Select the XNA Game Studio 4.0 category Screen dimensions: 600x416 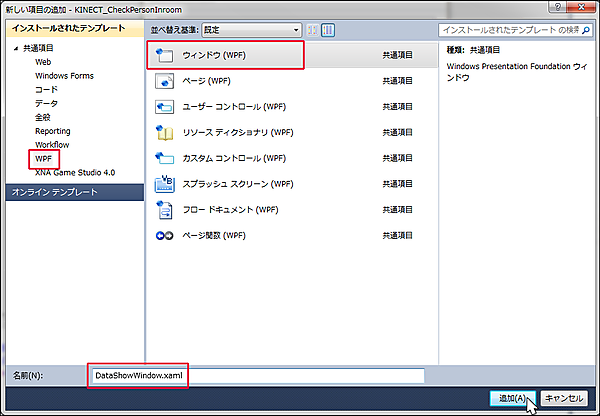(75, 173)
